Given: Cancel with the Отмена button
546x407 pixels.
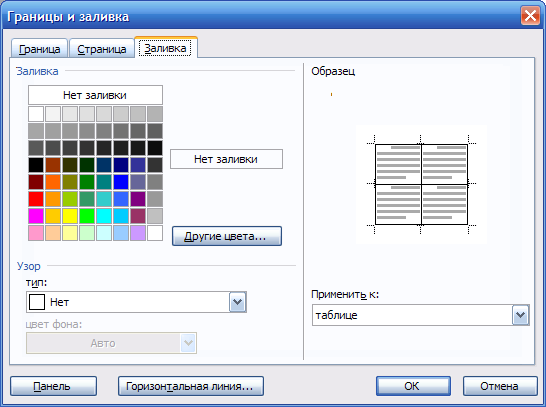Looking at the screenshot, I should (500, 386).
